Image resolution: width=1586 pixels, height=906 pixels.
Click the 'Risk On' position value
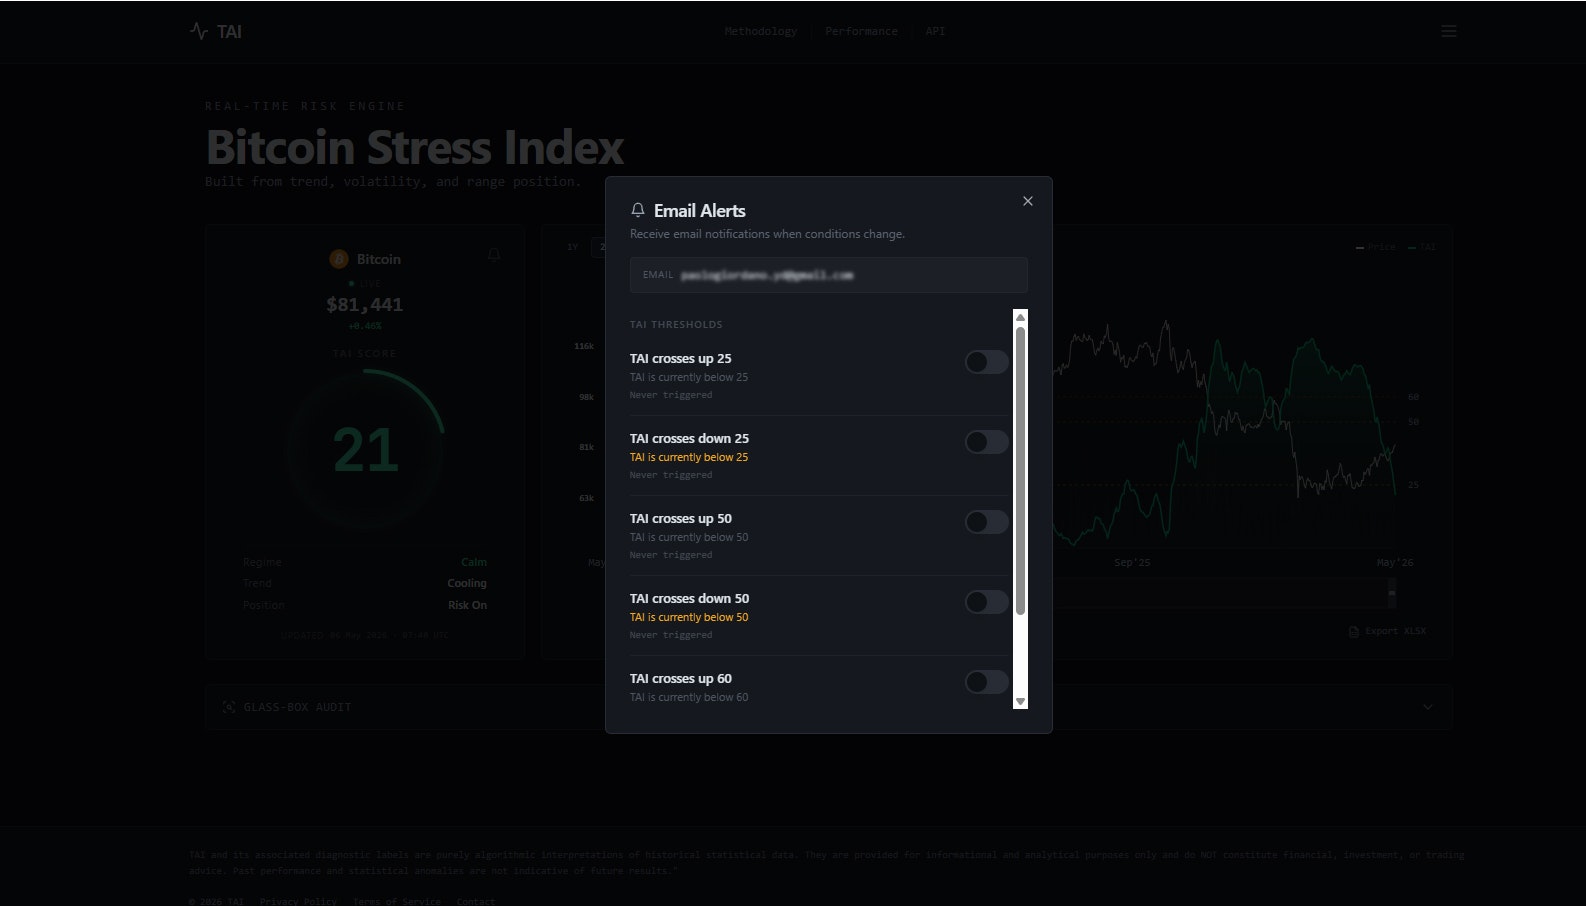point(467,605)
